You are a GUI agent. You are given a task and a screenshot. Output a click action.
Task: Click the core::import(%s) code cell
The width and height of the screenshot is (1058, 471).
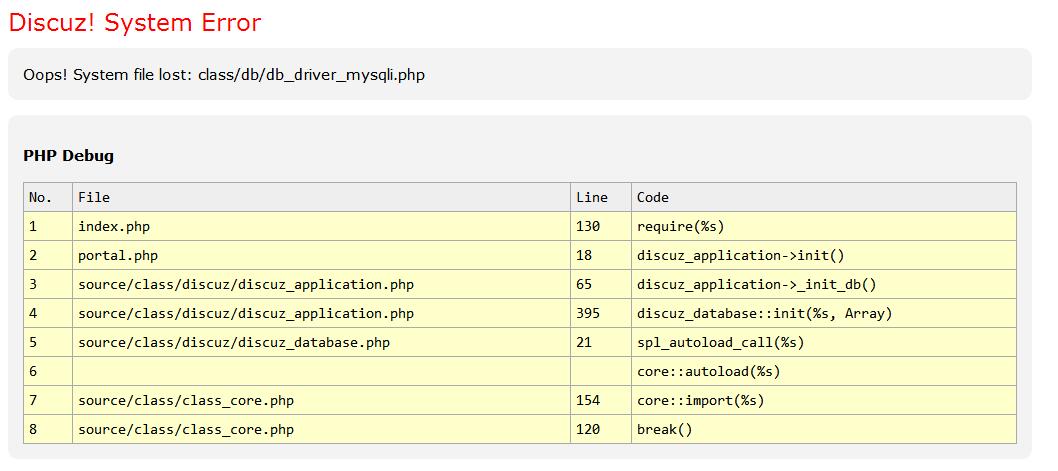(x=824, y=401)
